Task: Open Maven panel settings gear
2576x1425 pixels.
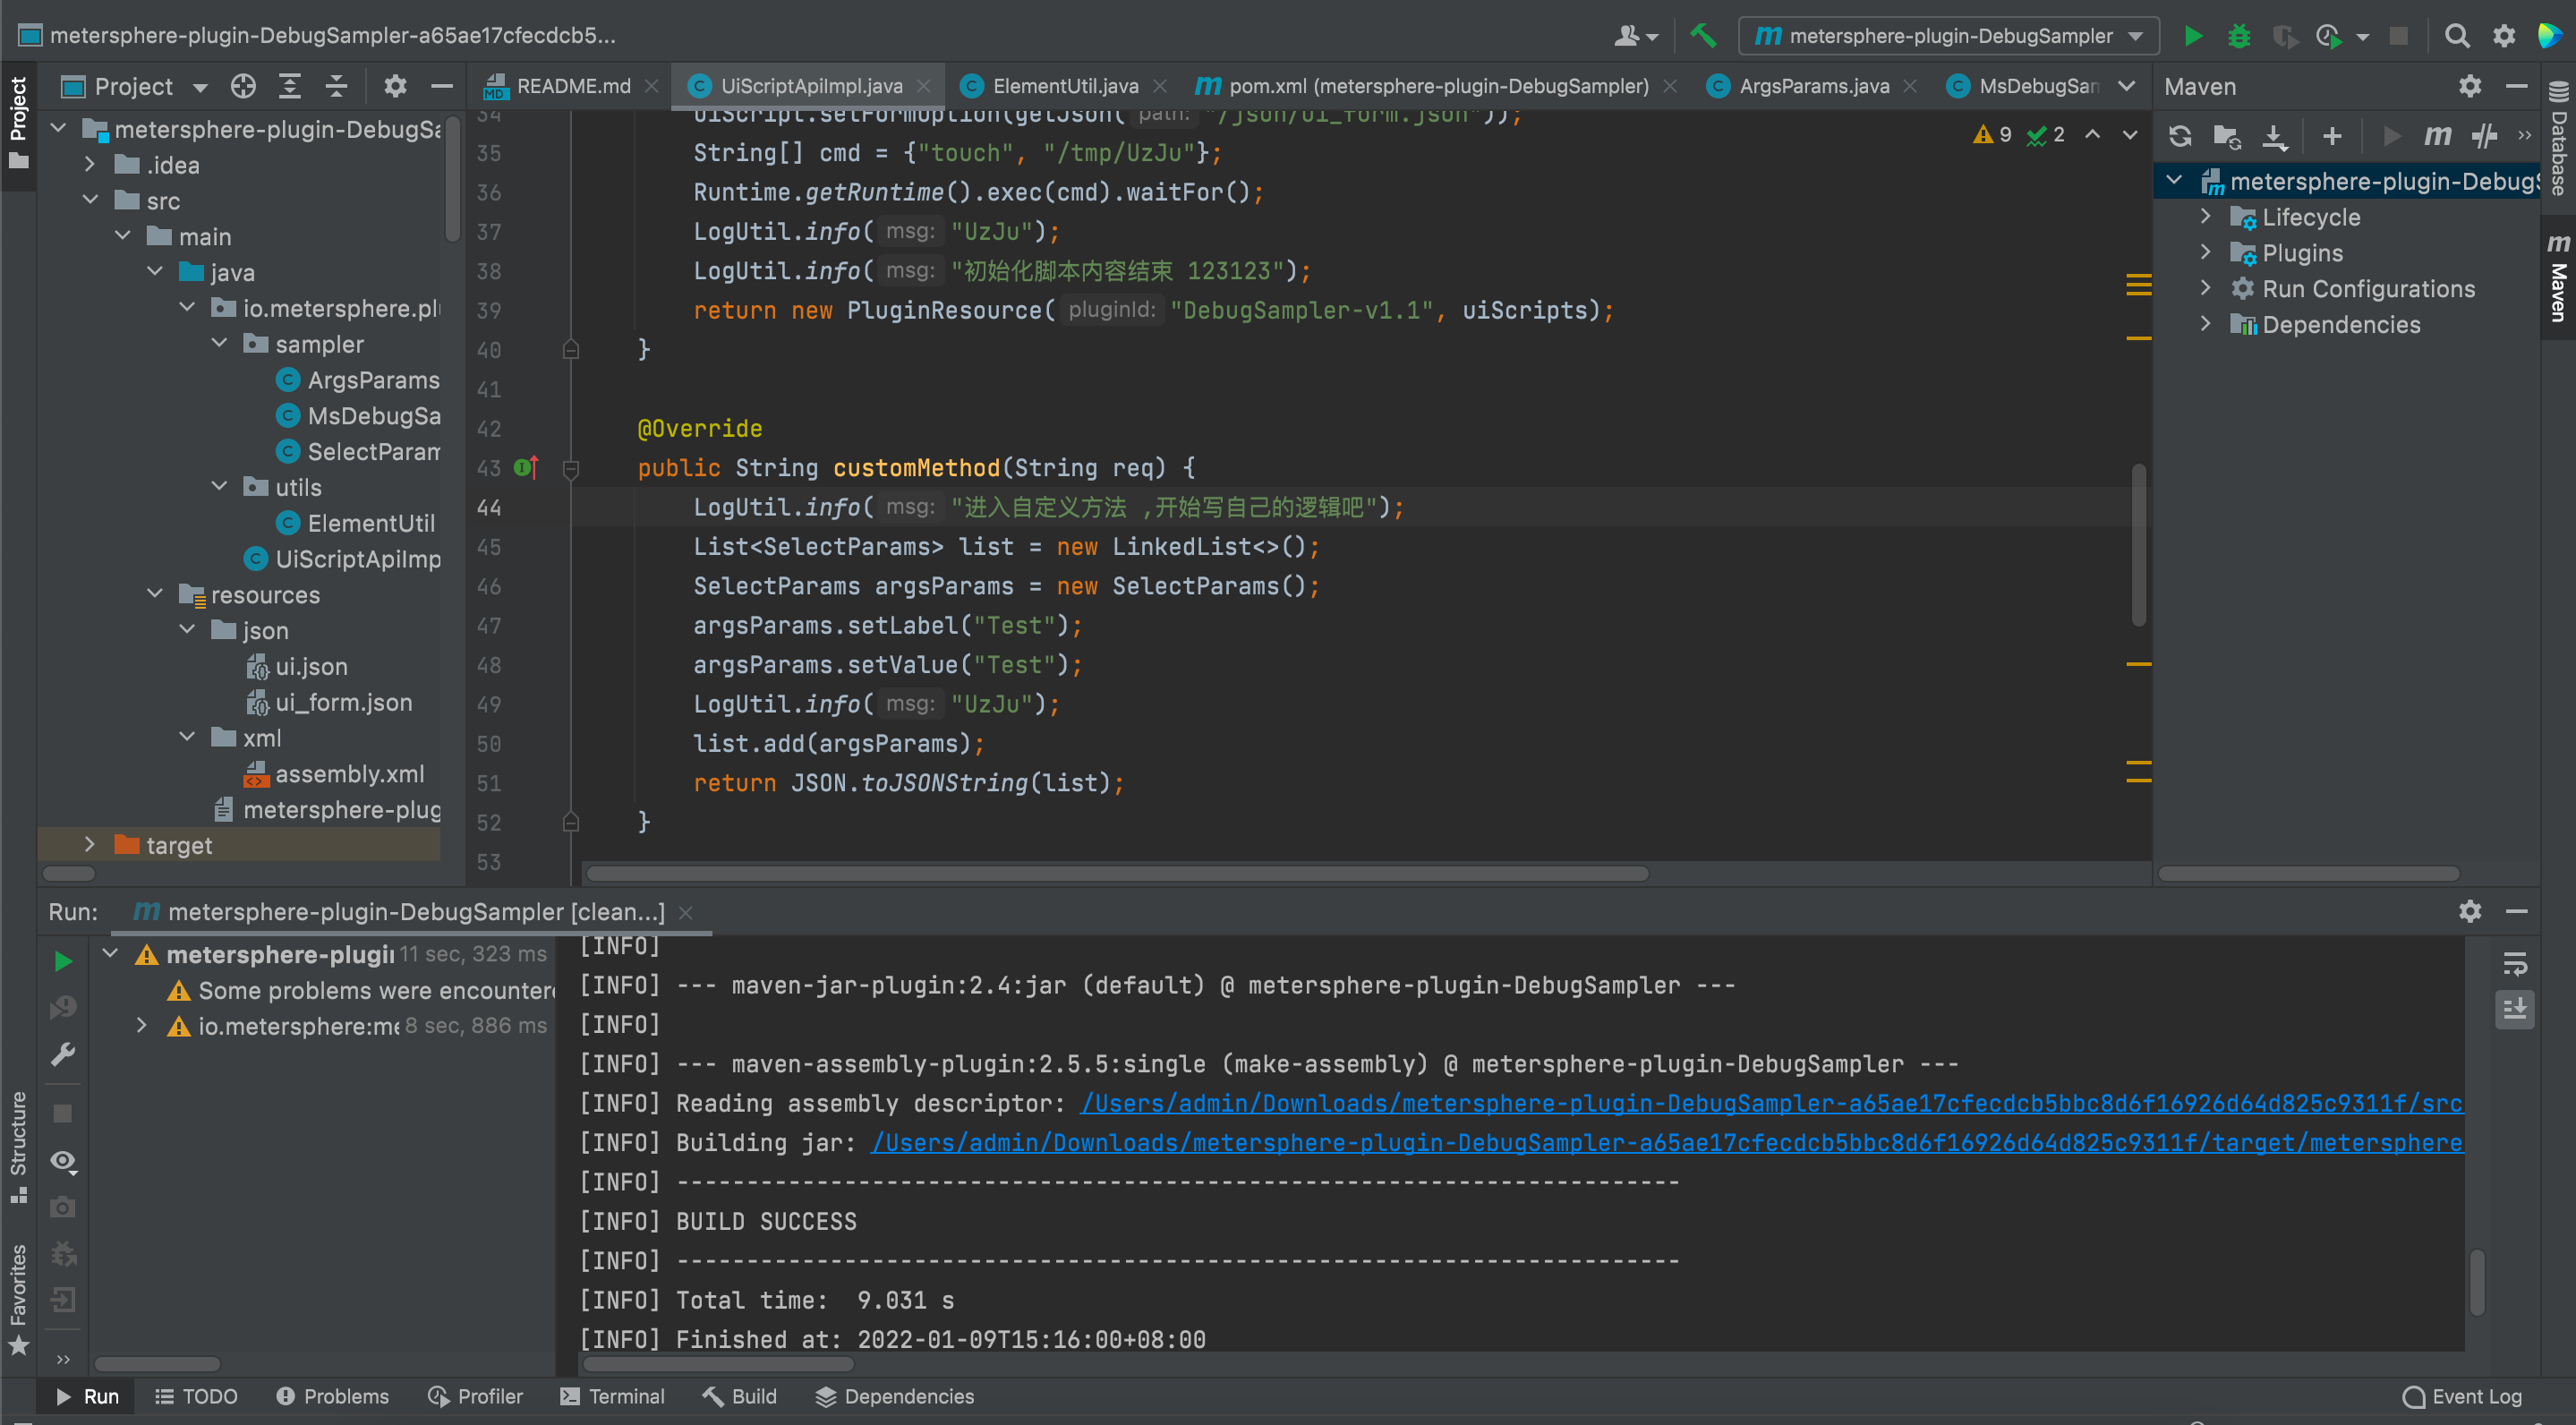Action: tap(2470, 87)
